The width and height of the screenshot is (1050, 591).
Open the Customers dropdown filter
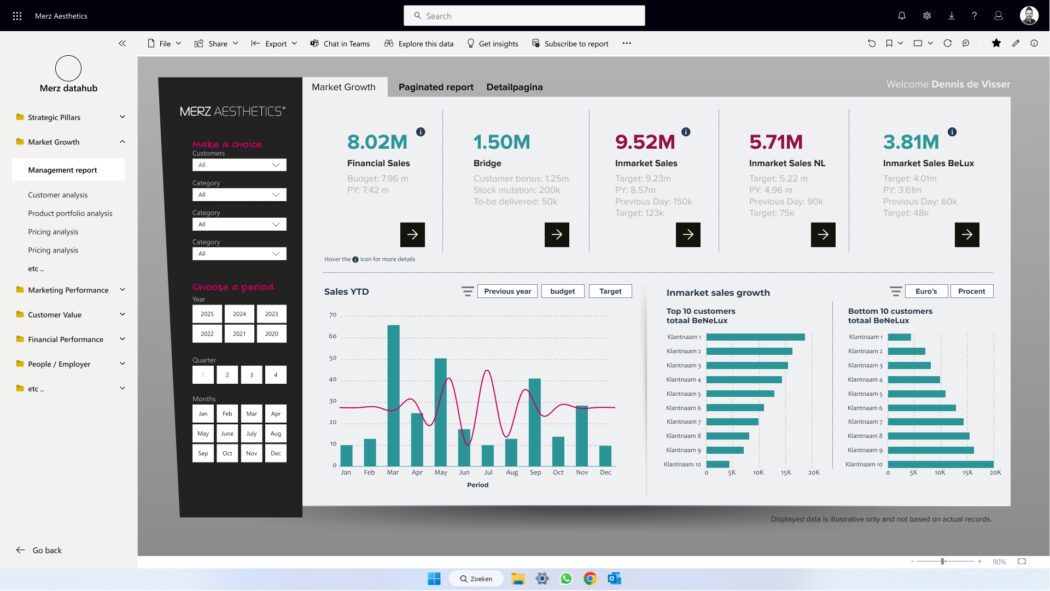239,165
